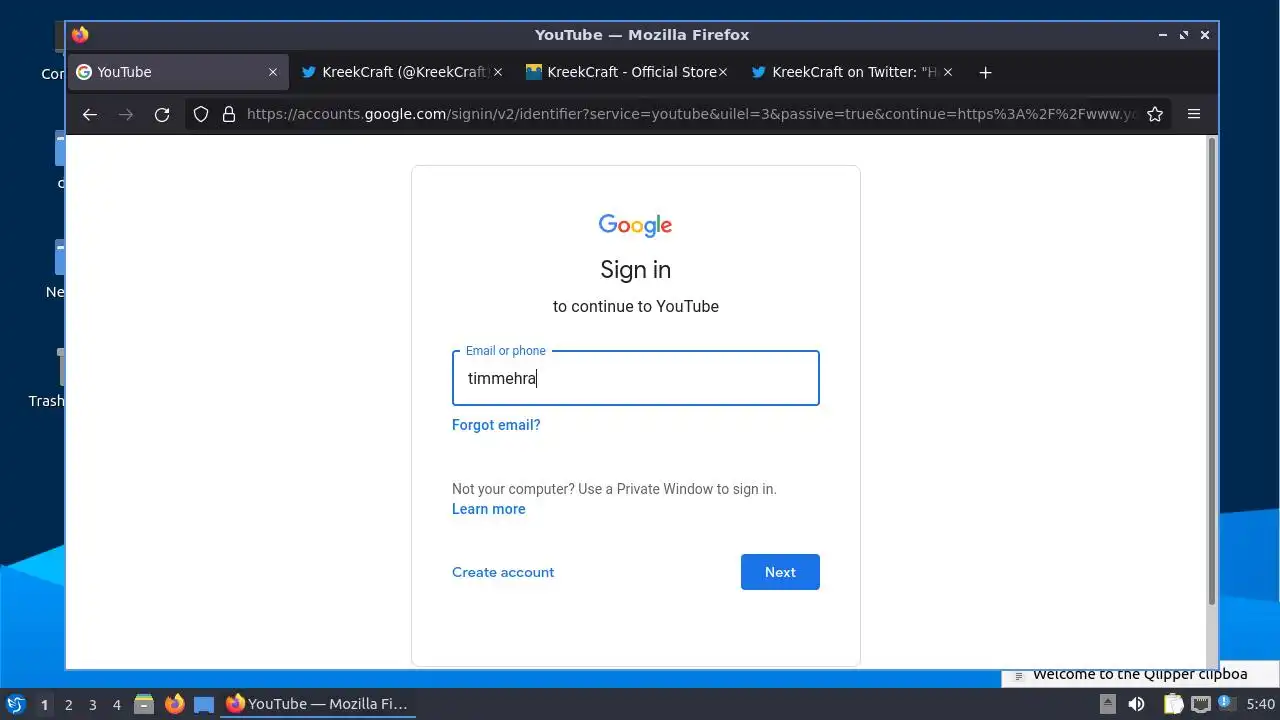Click the Email or phone field
Image resolution: width=1280 pixels, height=720 pixels.
pyautogui.click(x=636, y=378)
